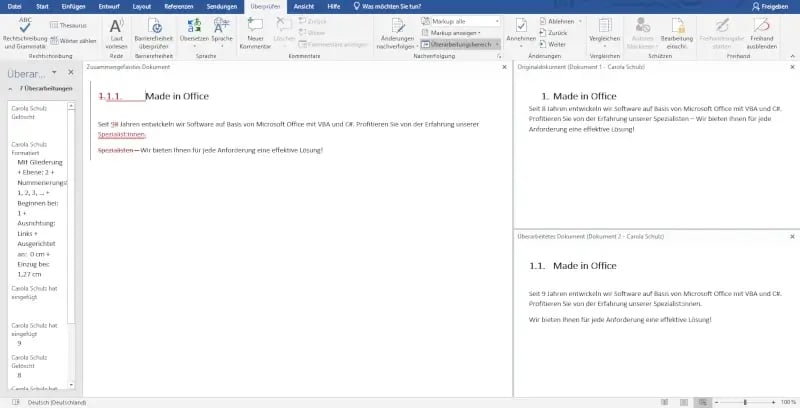
Task: Open the Nachverfolgung dialog launcher
Action: pos(499,56)
